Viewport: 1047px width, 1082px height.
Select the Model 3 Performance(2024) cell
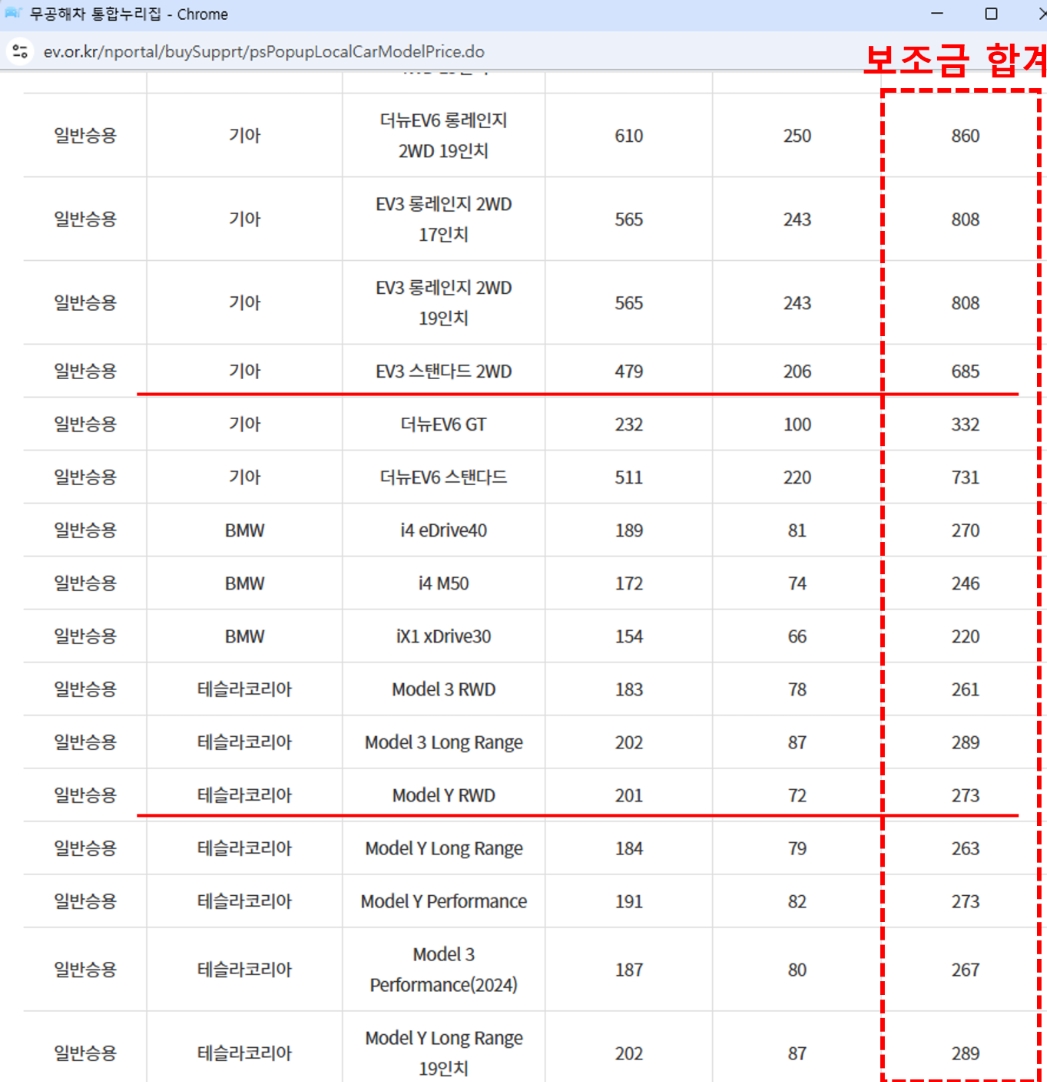click(x=443, y=970)
